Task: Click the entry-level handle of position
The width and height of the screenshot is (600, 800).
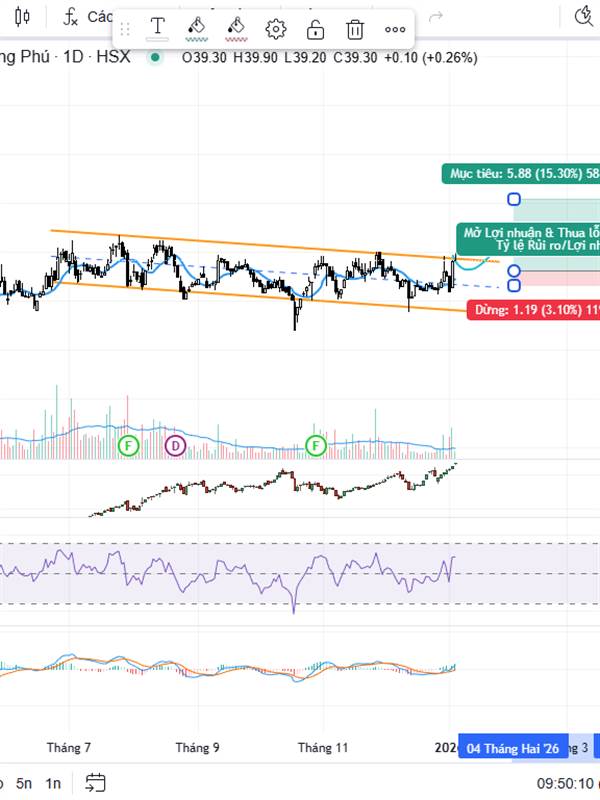Action: (x=514, y=271)
